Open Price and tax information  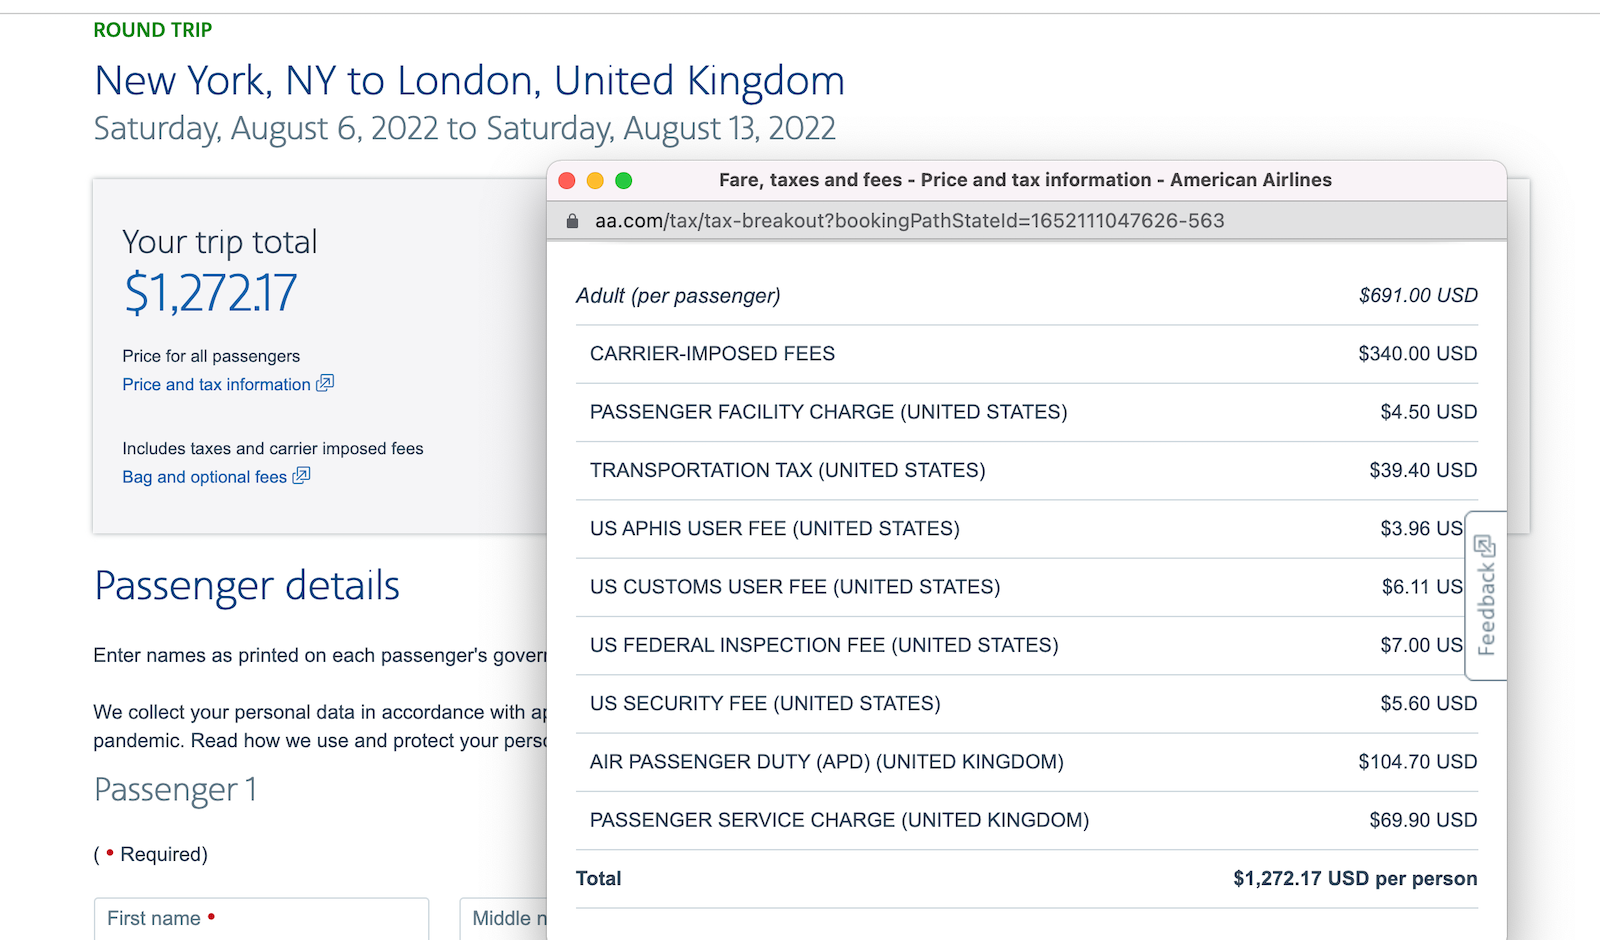coord(216,384)
